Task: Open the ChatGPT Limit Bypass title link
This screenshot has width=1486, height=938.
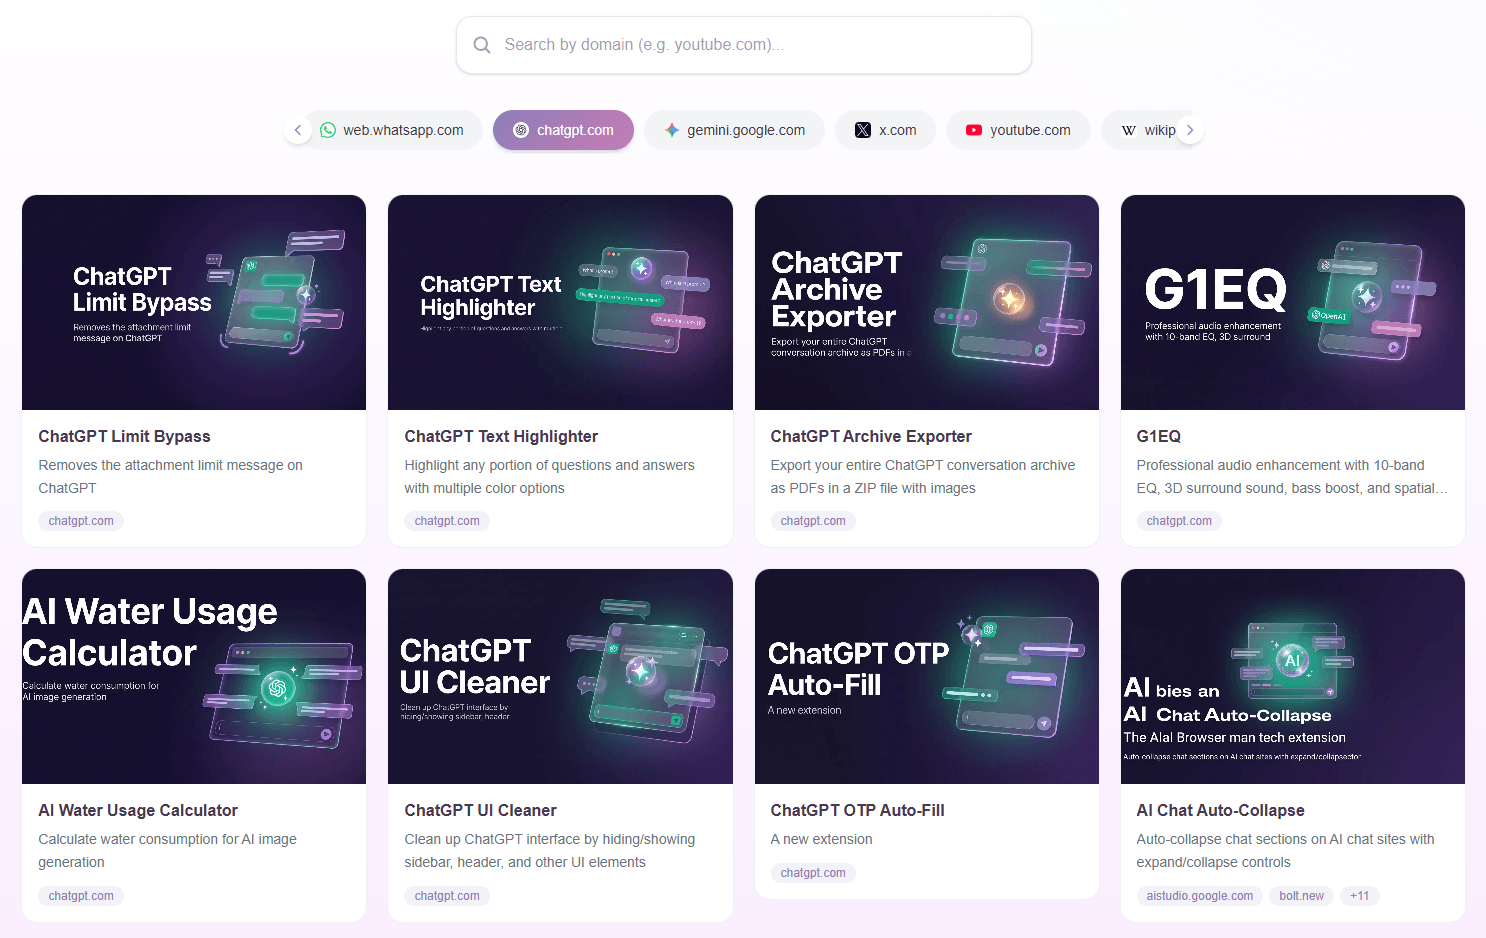Action: pyautogui.click(x=125, y=436)
